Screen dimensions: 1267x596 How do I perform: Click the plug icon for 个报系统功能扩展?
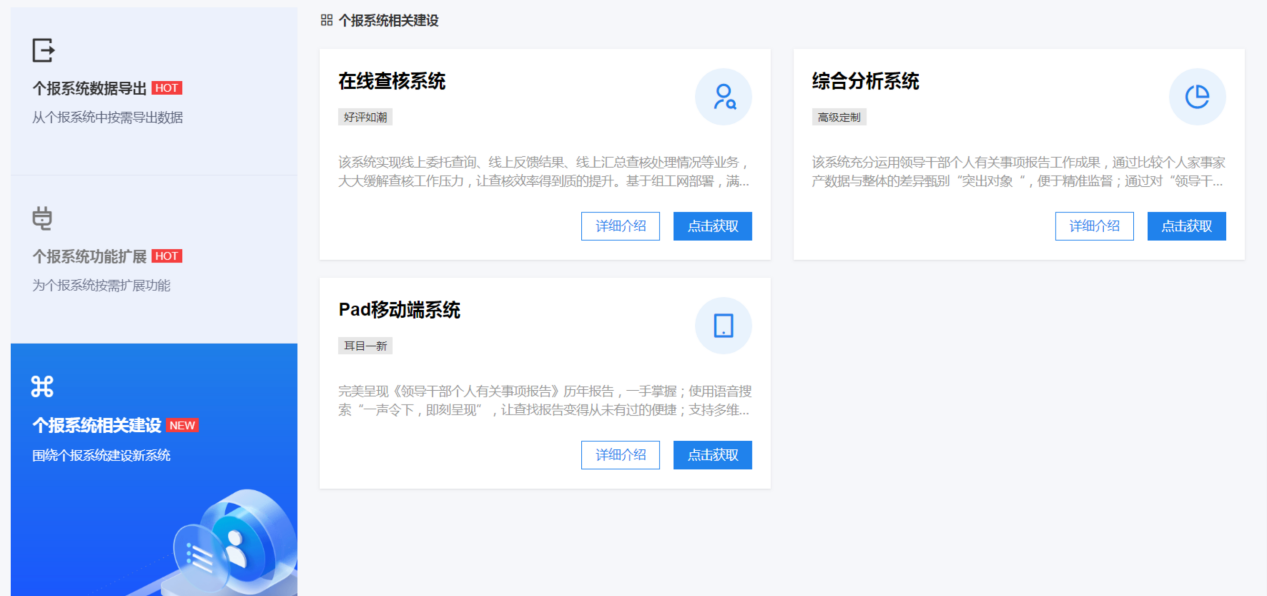[x=42, y=218]
